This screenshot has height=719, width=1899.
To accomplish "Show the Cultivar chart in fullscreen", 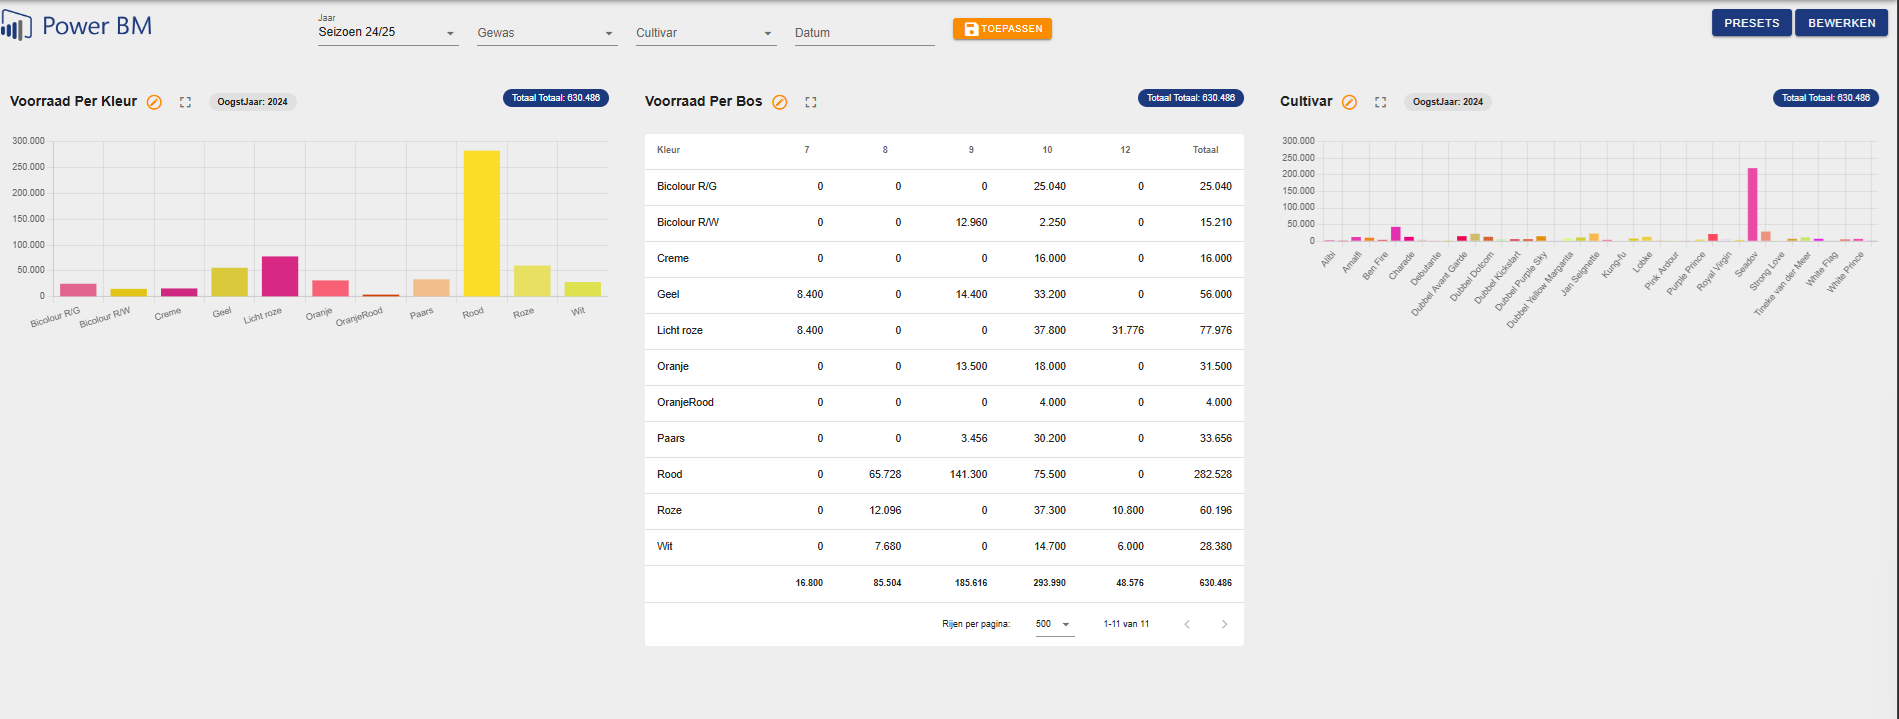I will click(x=1380, y=102).
